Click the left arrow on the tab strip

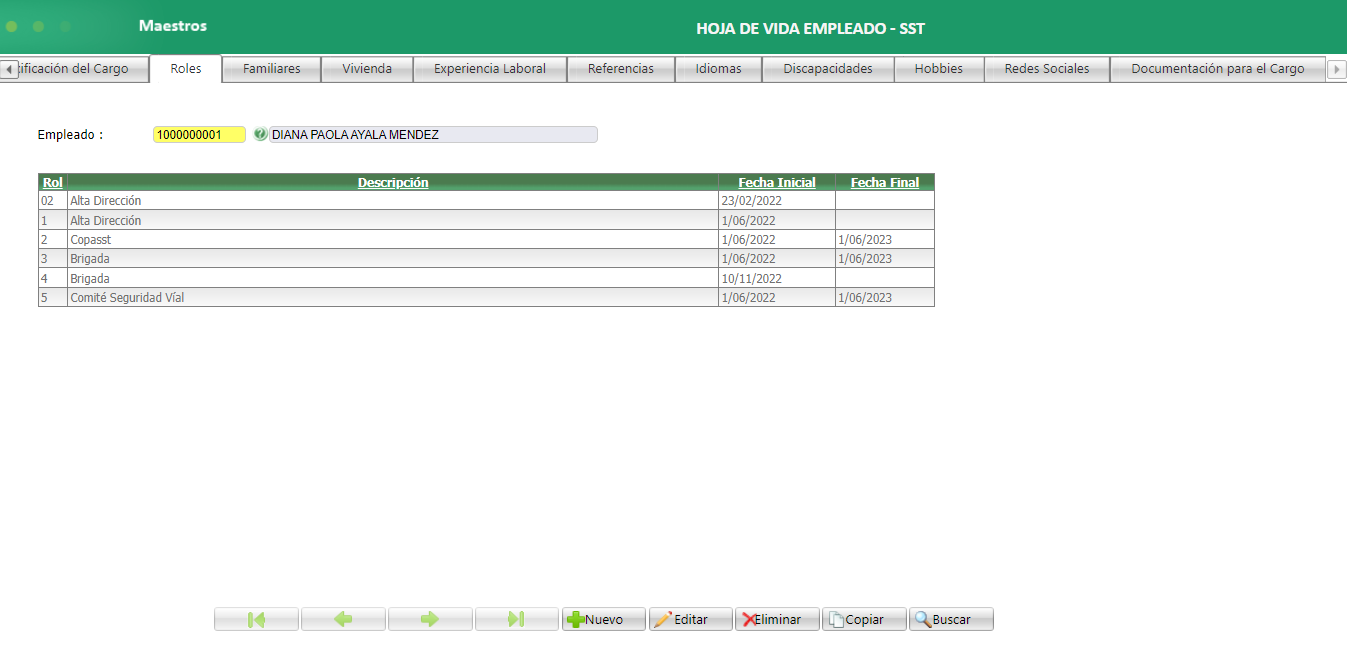tap(7, 68)
